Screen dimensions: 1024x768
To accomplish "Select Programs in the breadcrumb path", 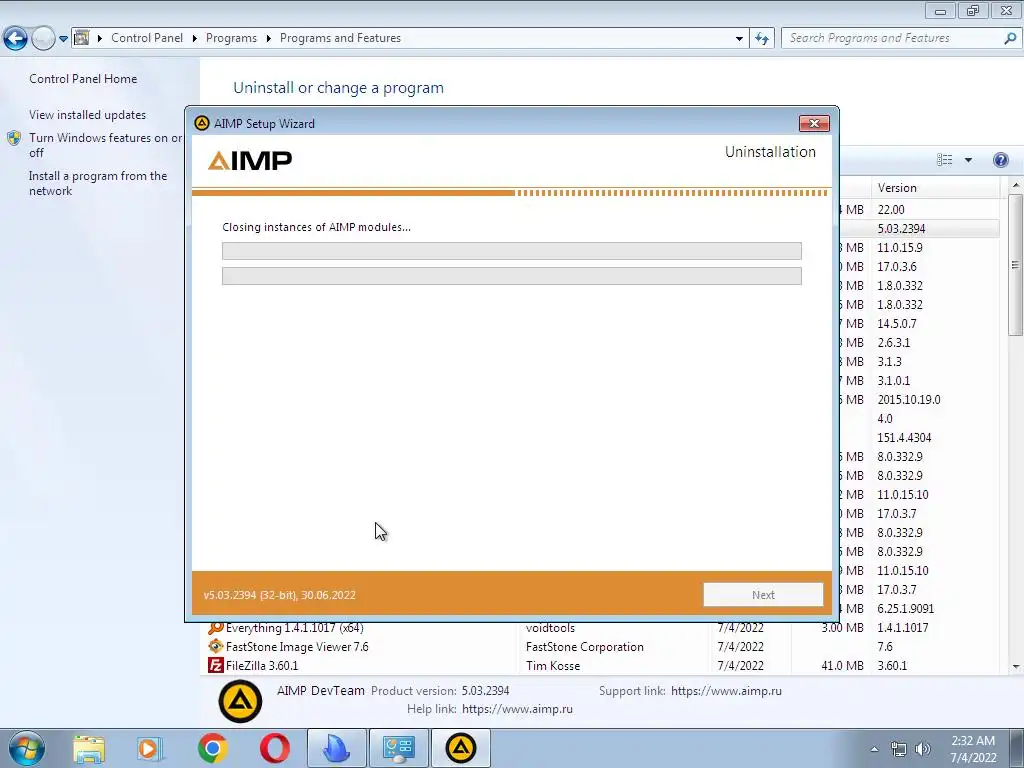I will pyautogui.click(x=231, y=38).
